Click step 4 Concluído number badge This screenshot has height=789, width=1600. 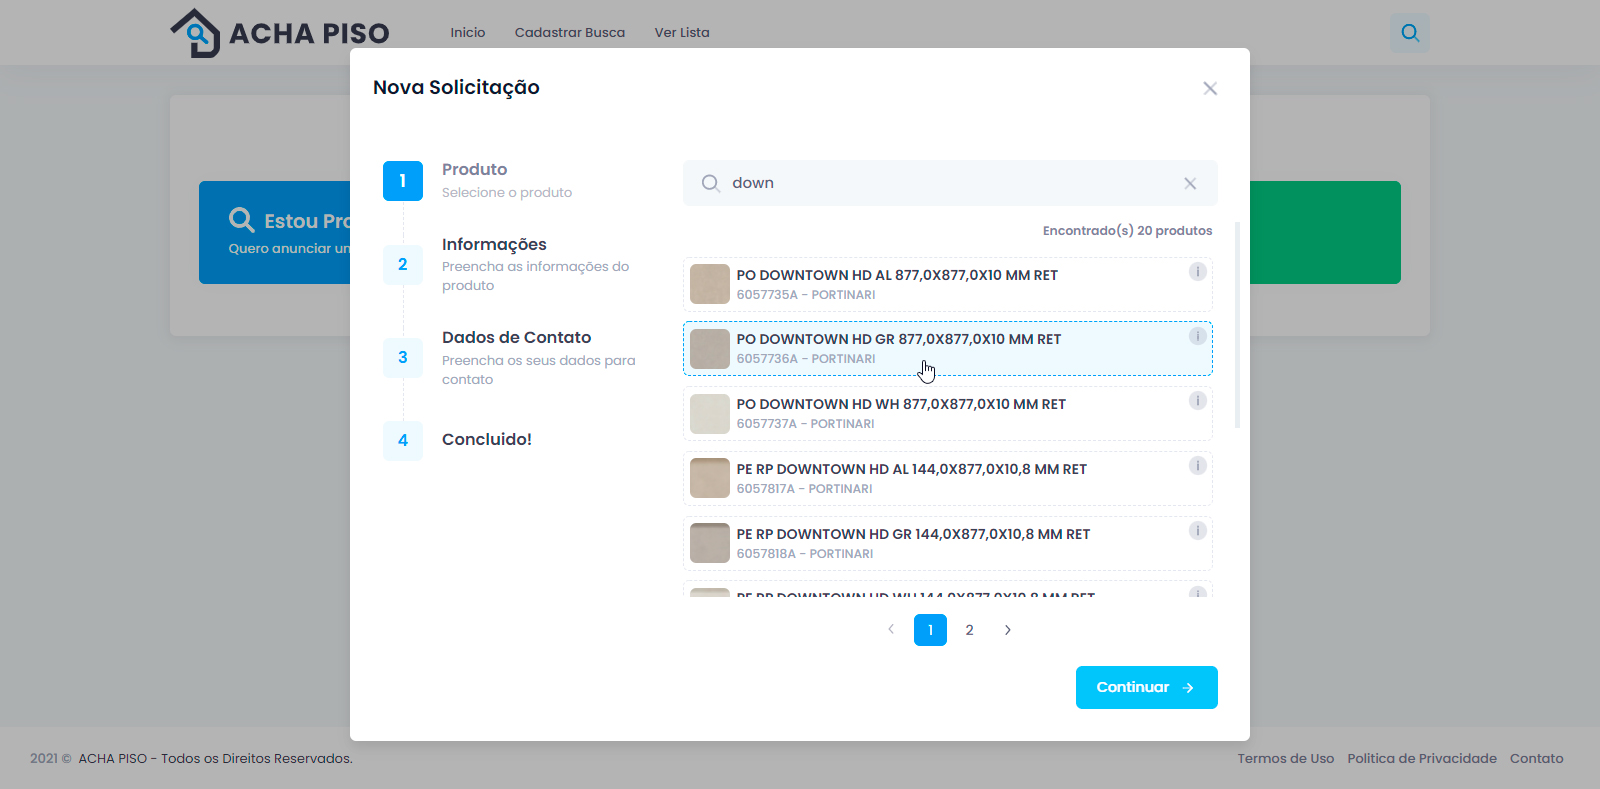tap(403, 440)
